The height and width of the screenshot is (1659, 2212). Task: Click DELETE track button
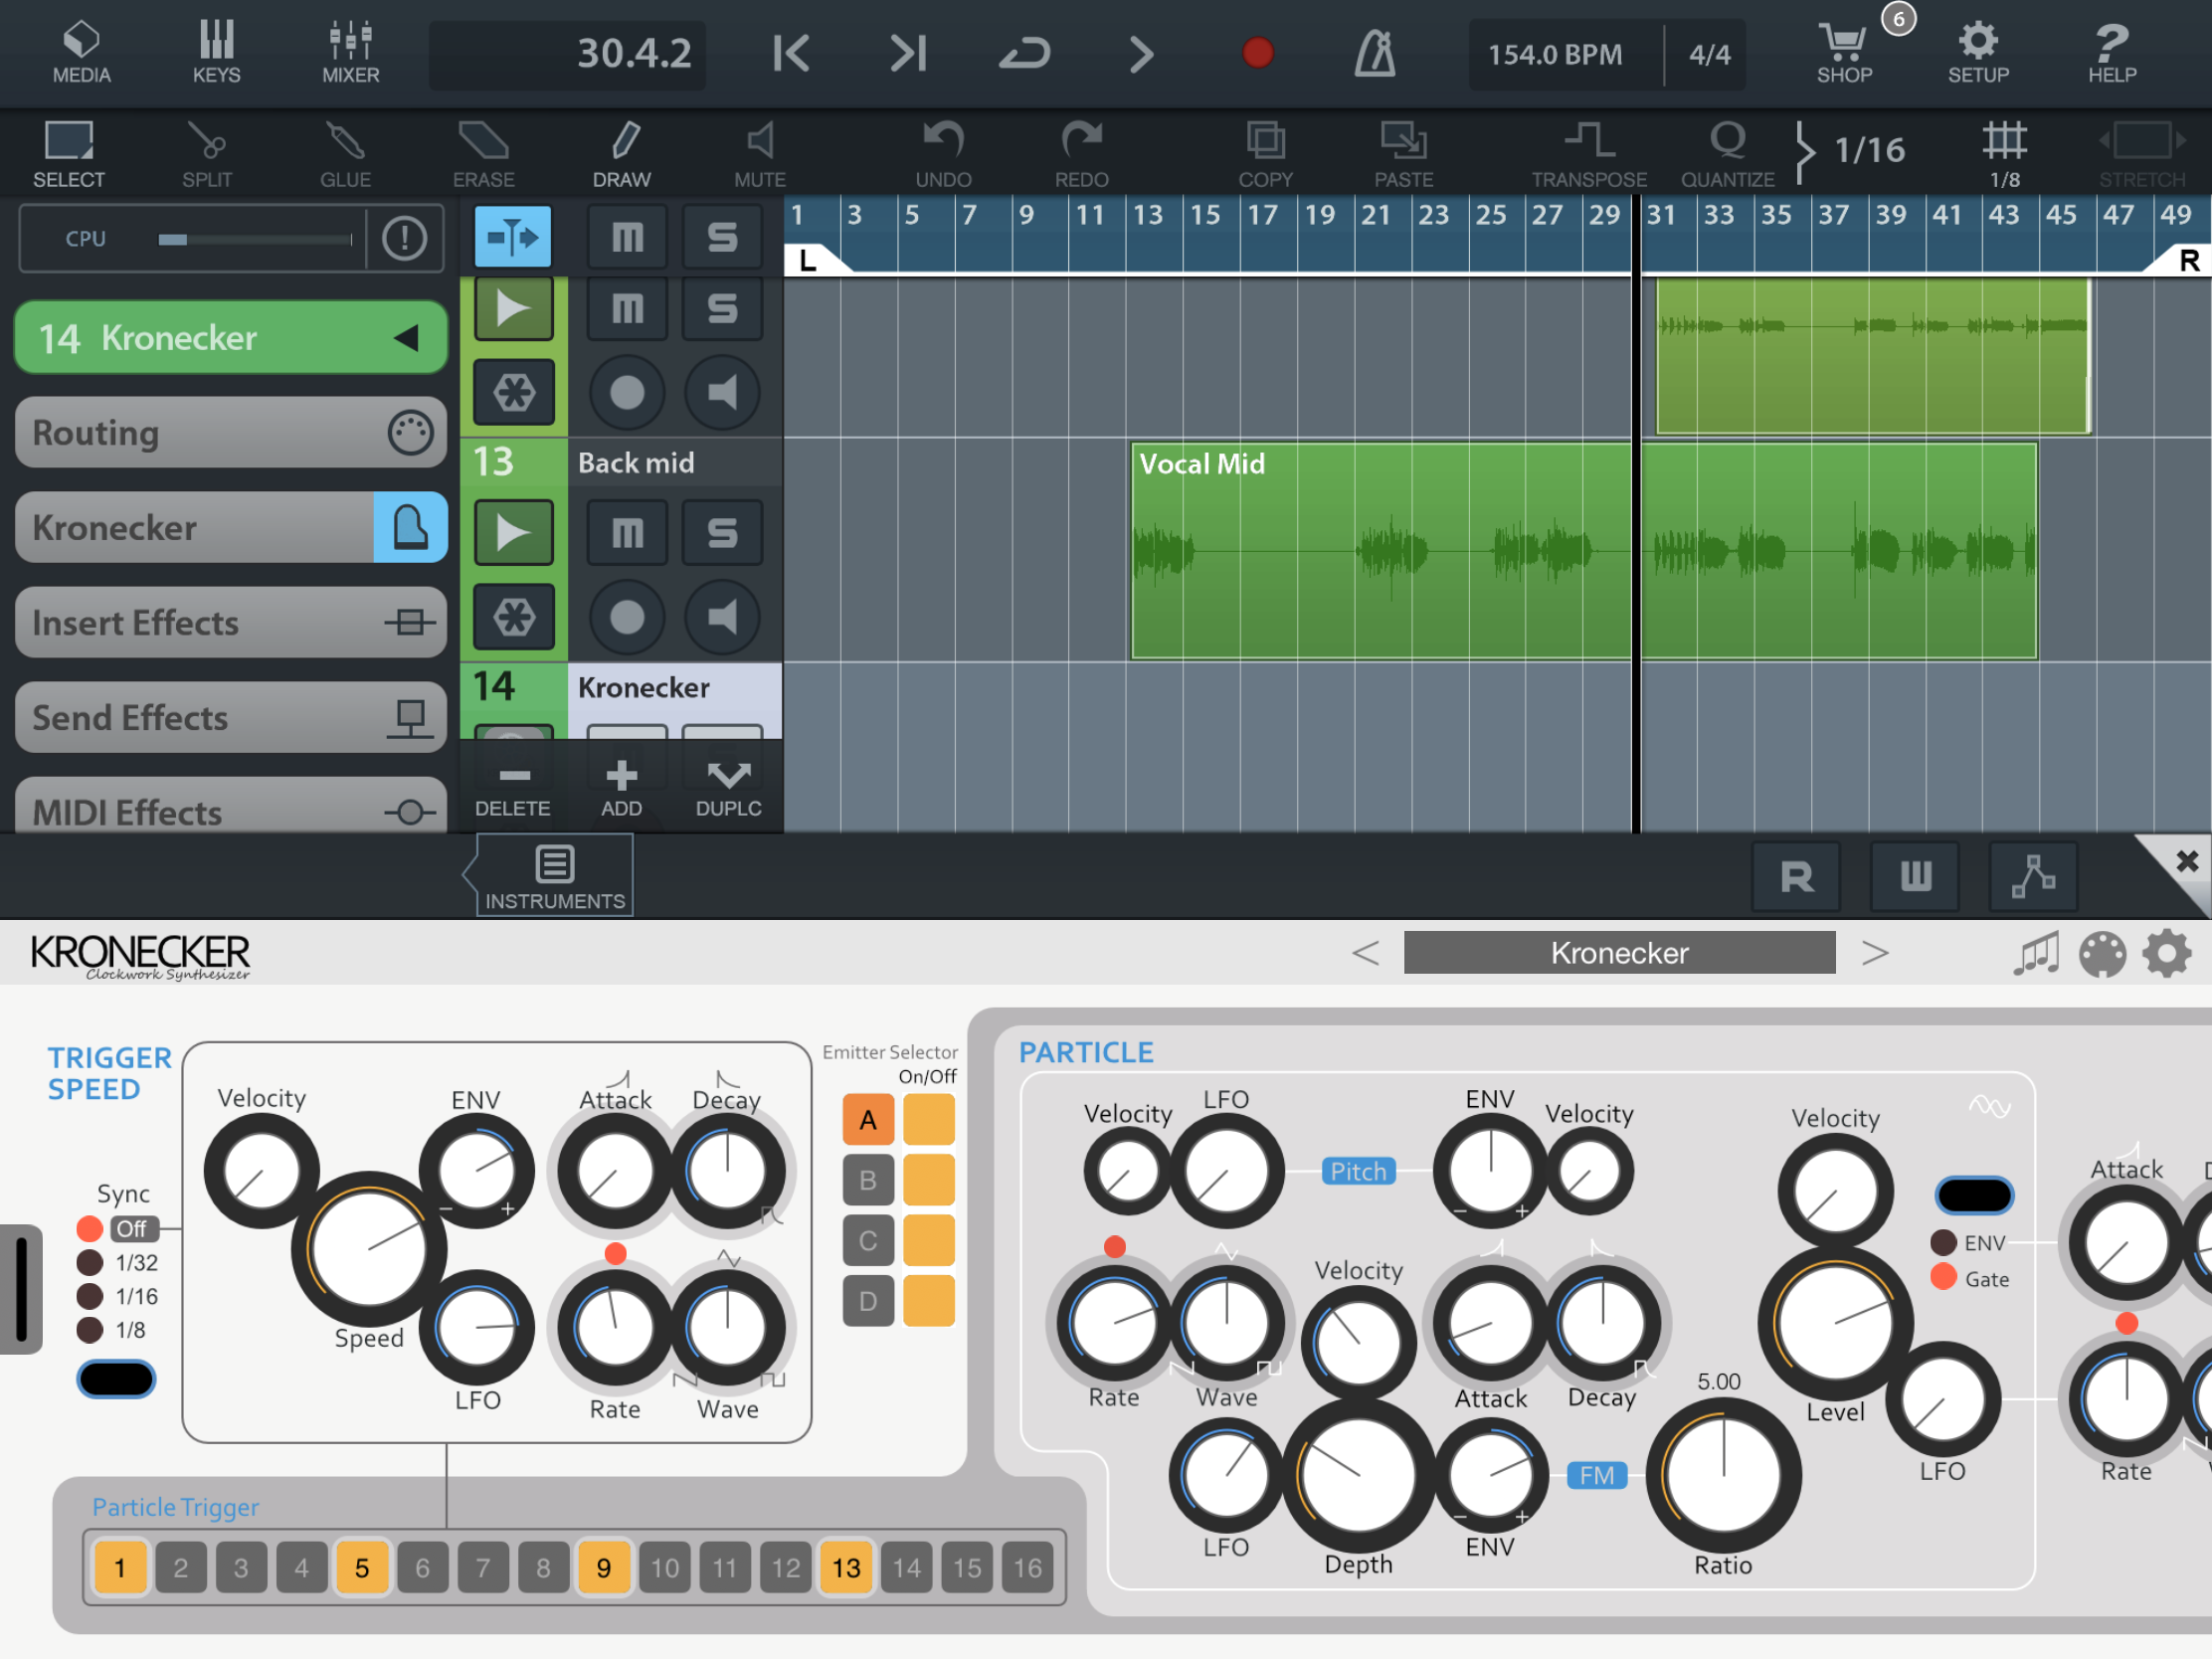tap(513, 789)
